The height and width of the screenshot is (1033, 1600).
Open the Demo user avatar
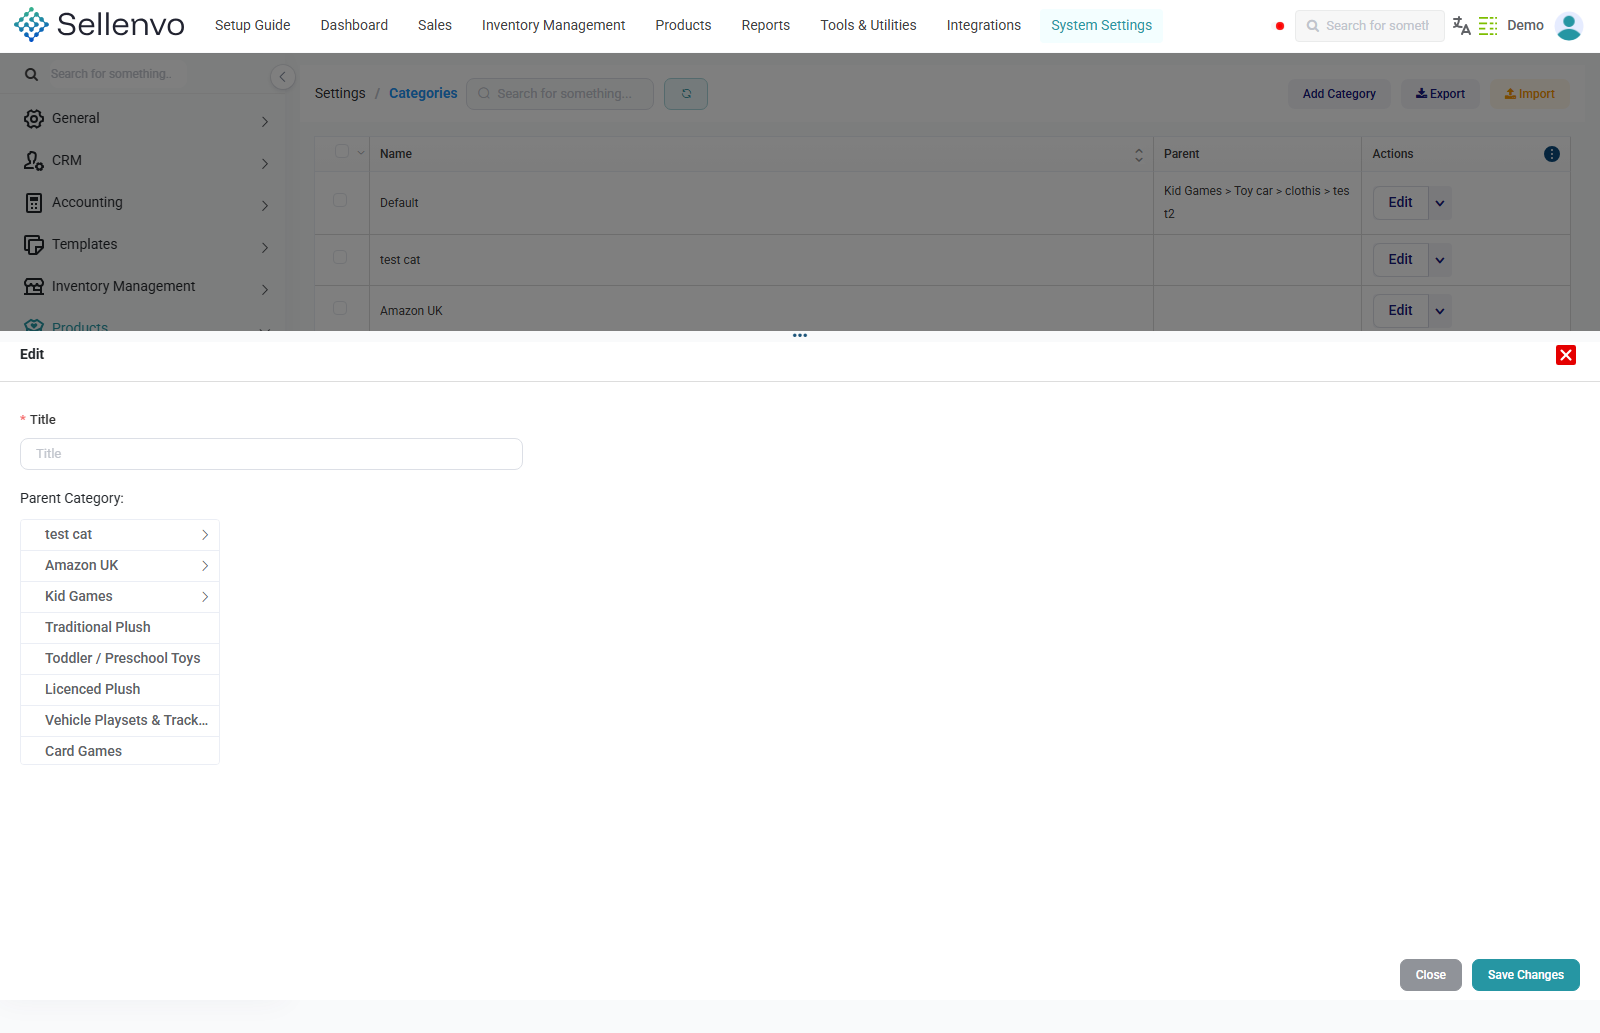tap(1568, 26)
